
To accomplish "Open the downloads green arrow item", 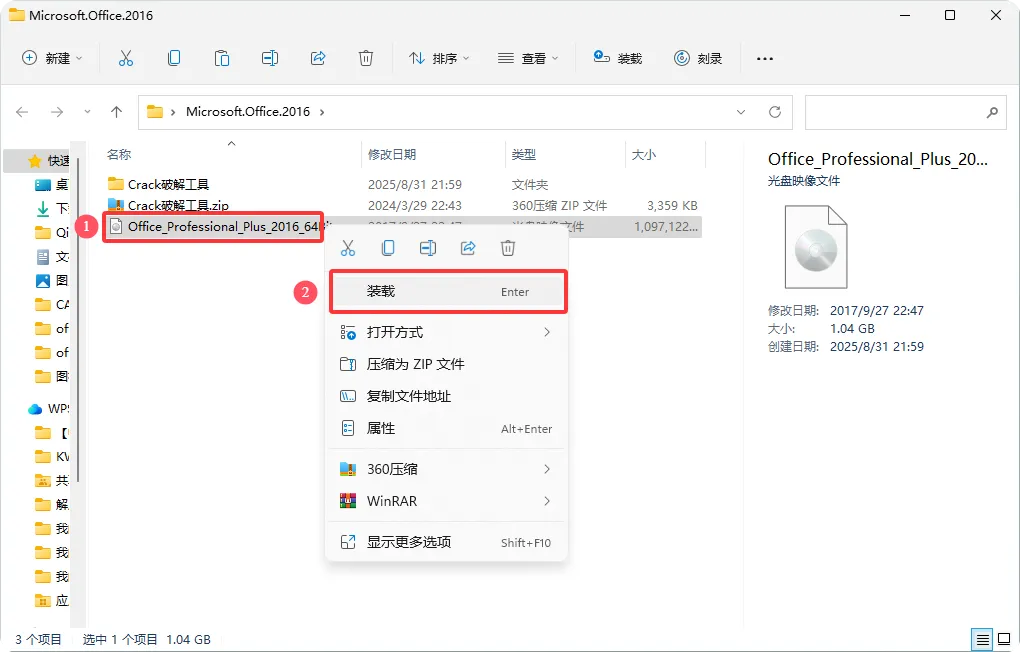I will [x=51, y=208].
